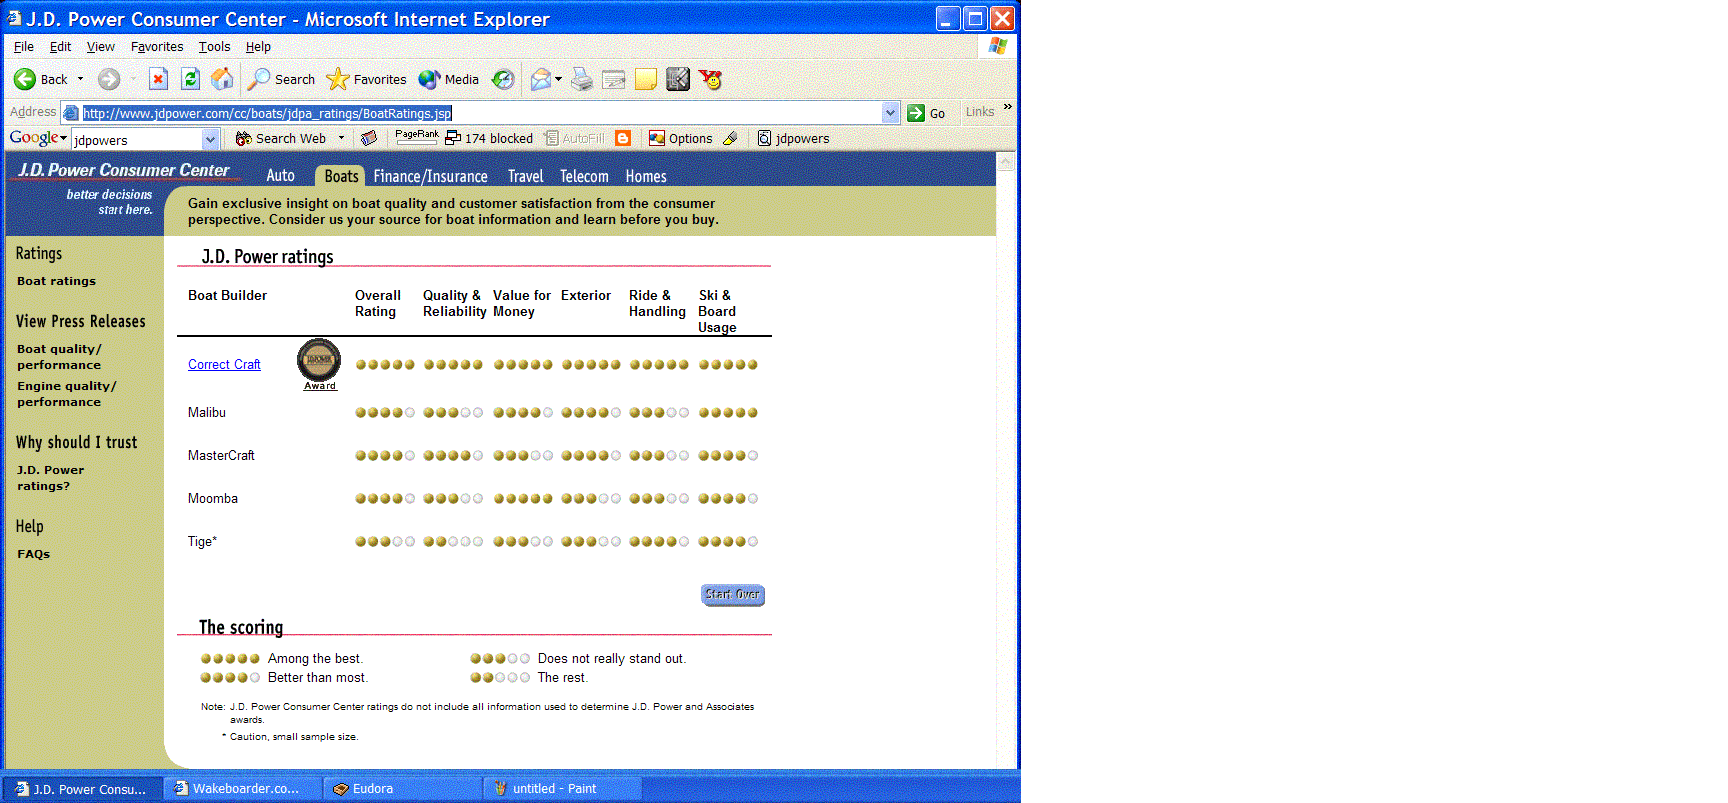1728x803 pixels.
Task: Switch to the Auto tab
Action: coord(280,175)
